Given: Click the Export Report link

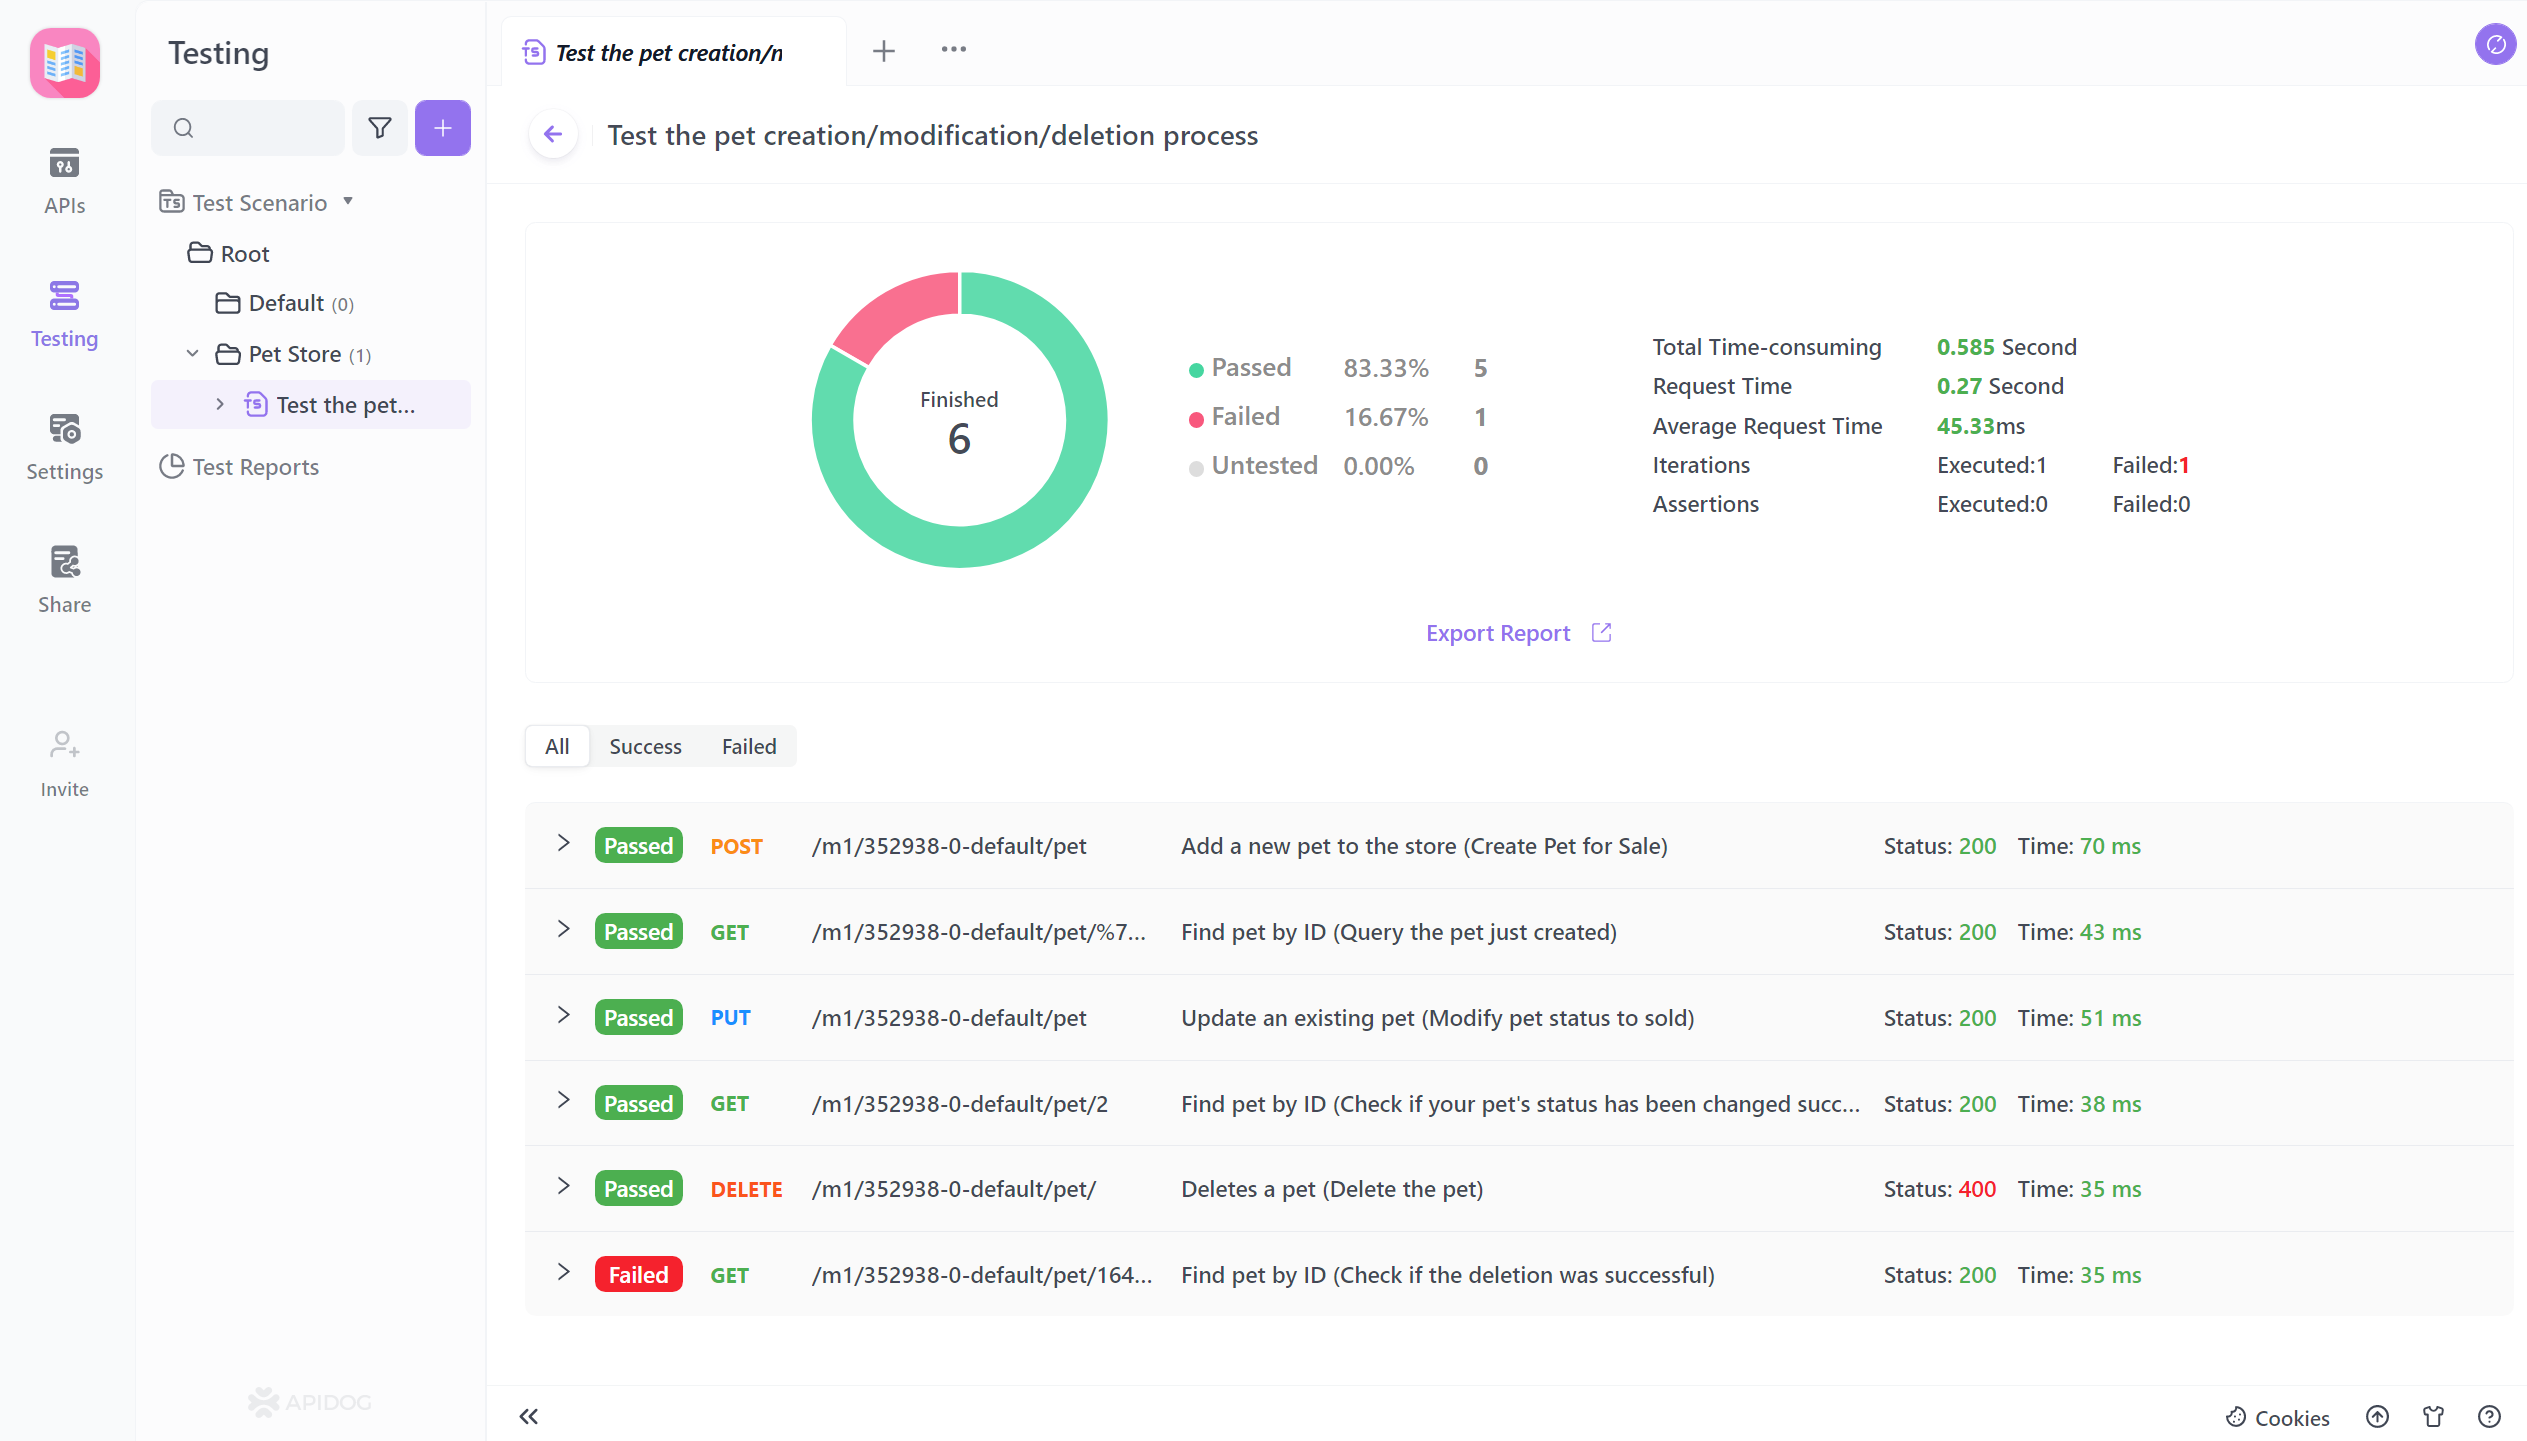Looking at the screenshot, I should [1498, 632].
